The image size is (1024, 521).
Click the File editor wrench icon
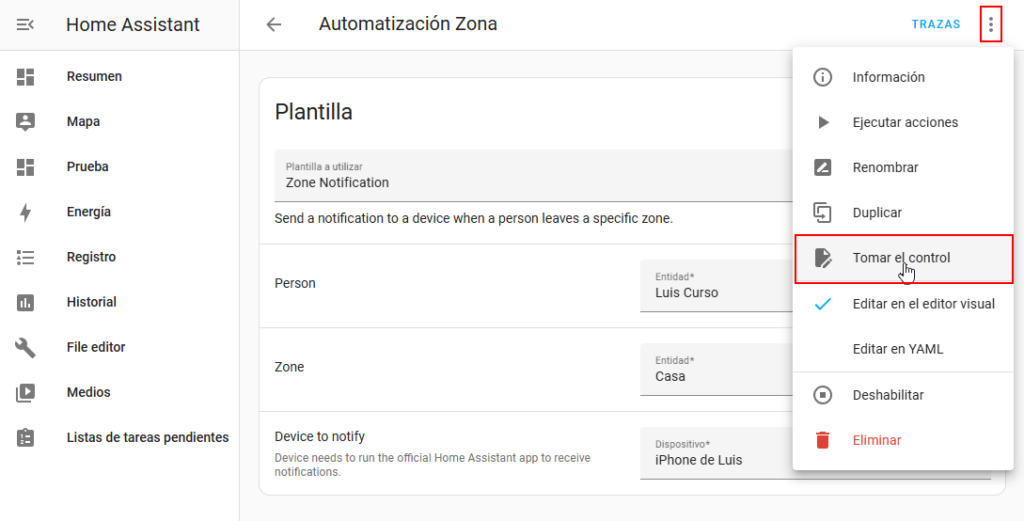(26, 347)
